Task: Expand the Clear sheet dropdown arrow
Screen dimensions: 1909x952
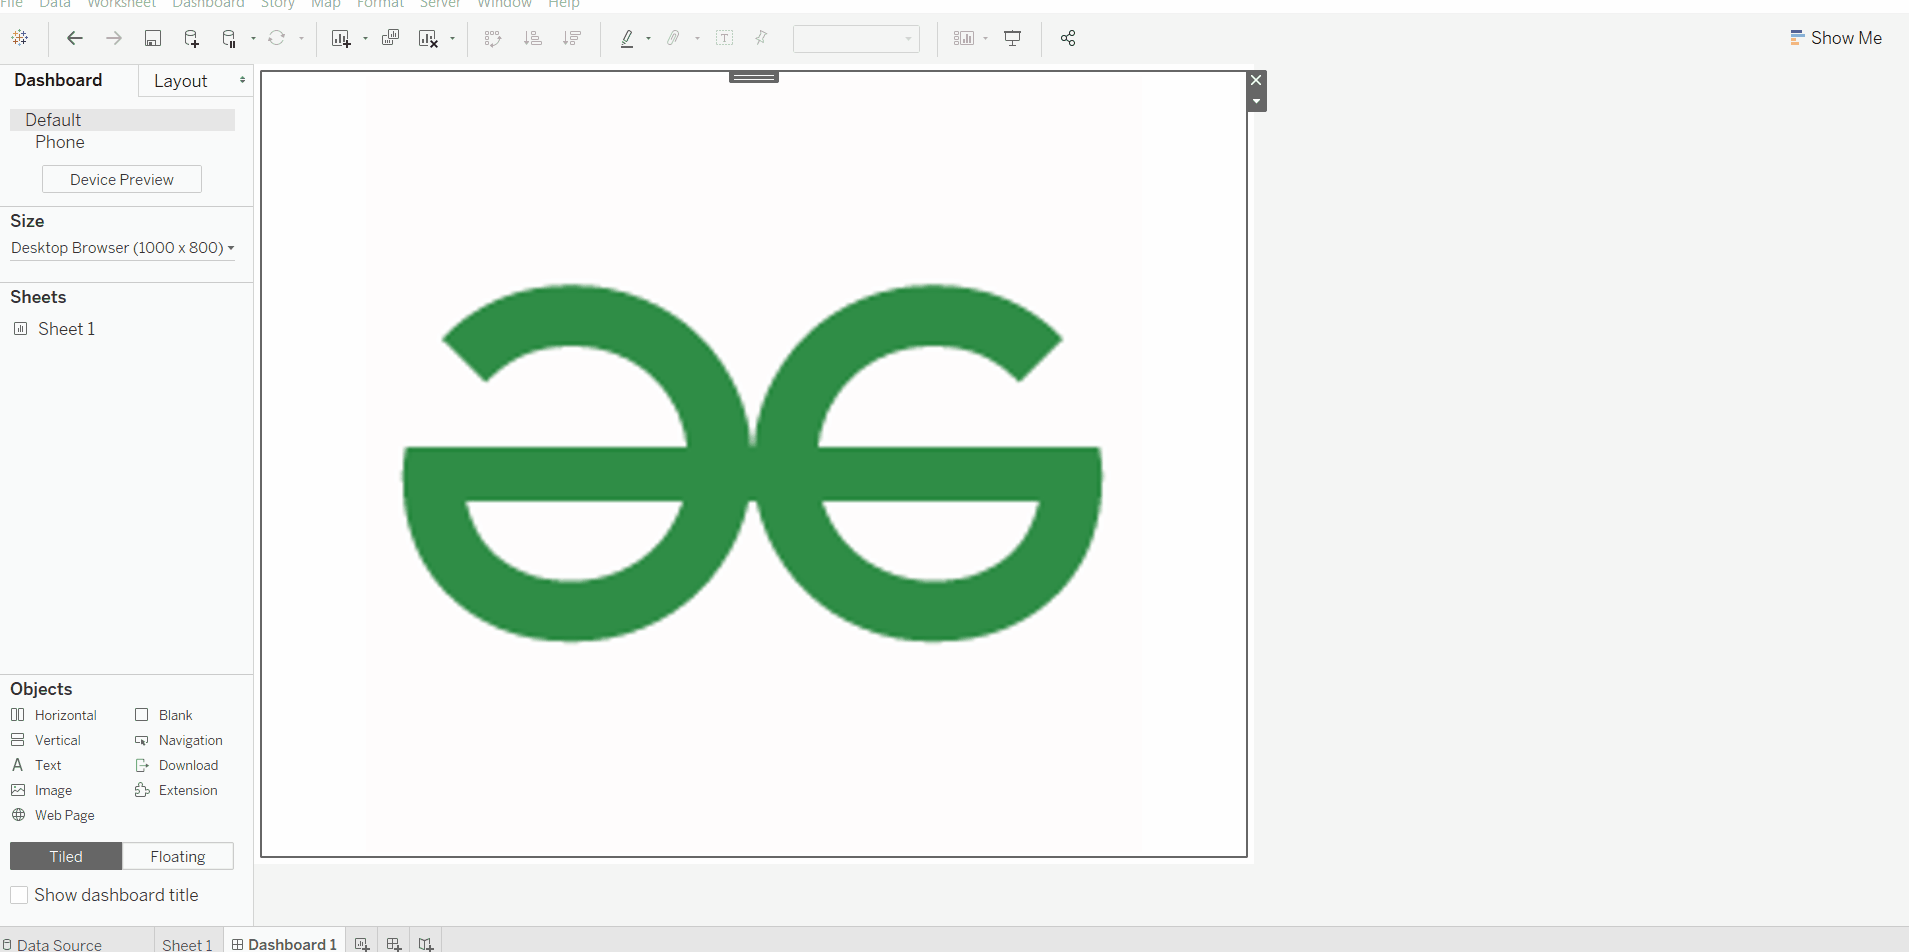Action: 453,39
